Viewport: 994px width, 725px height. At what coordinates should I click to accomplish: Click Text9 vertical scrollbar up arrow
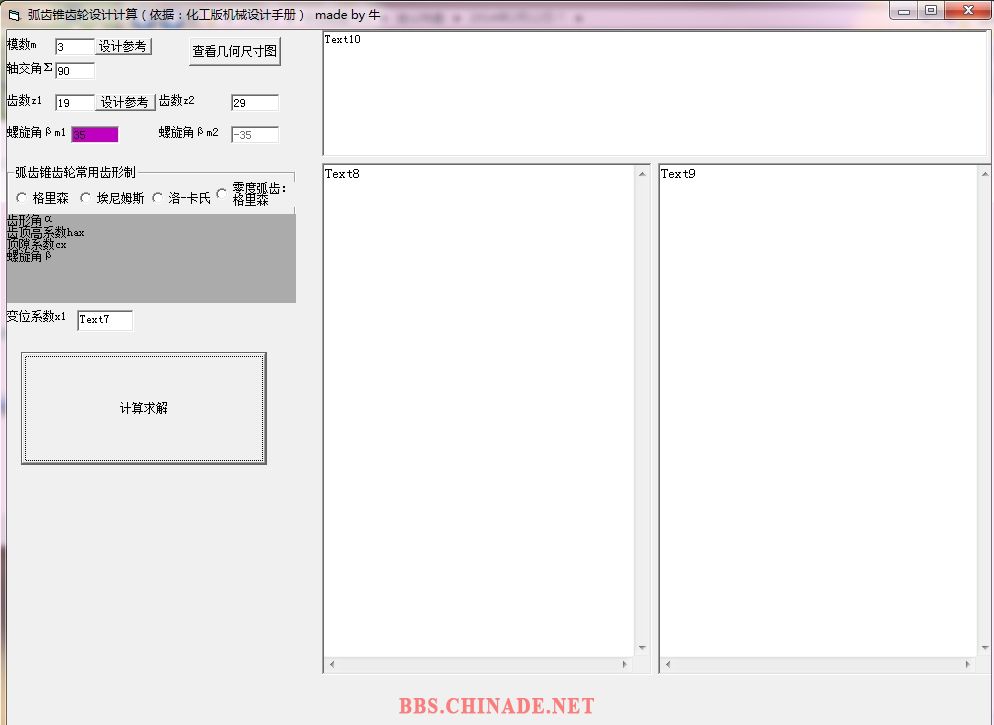(x=984, y=174)
